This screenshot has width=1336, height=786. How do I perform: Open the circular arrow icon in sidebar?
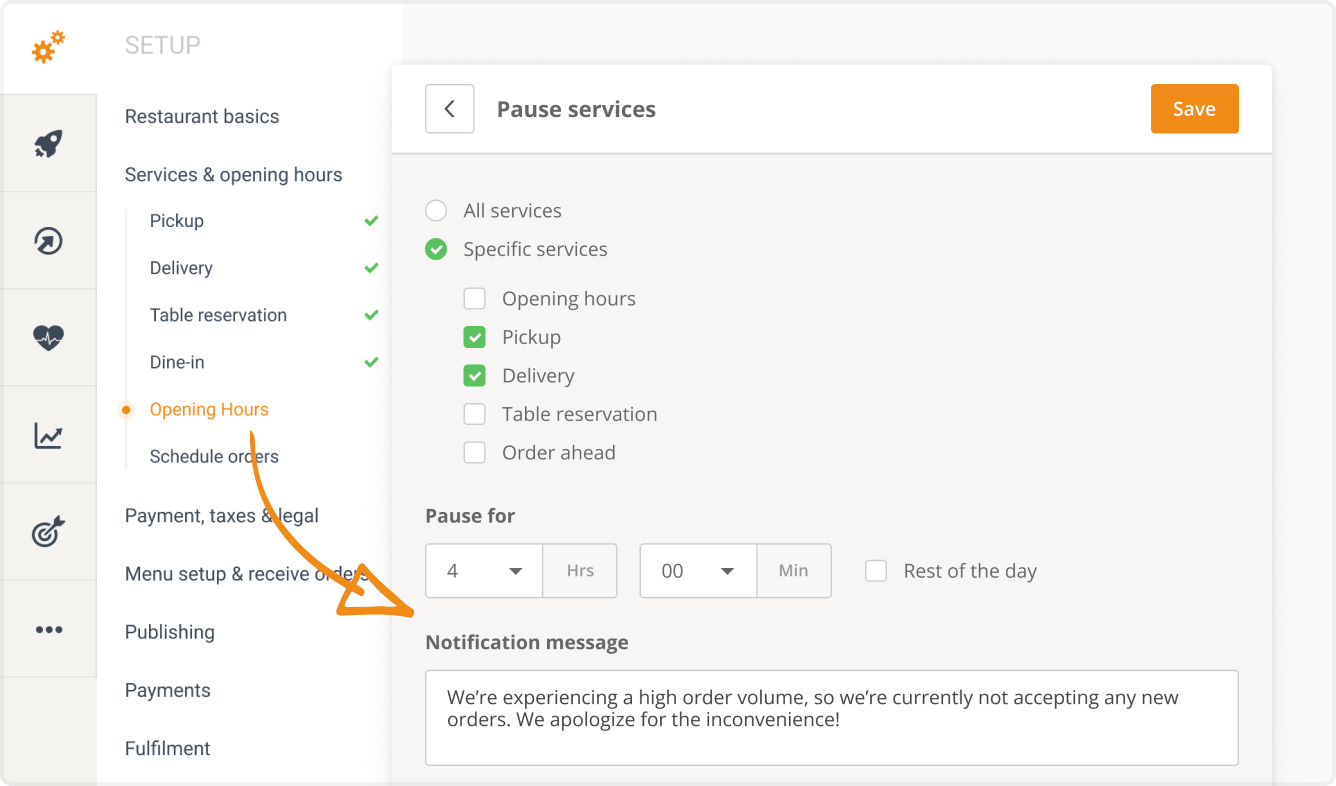click(48, 241)
